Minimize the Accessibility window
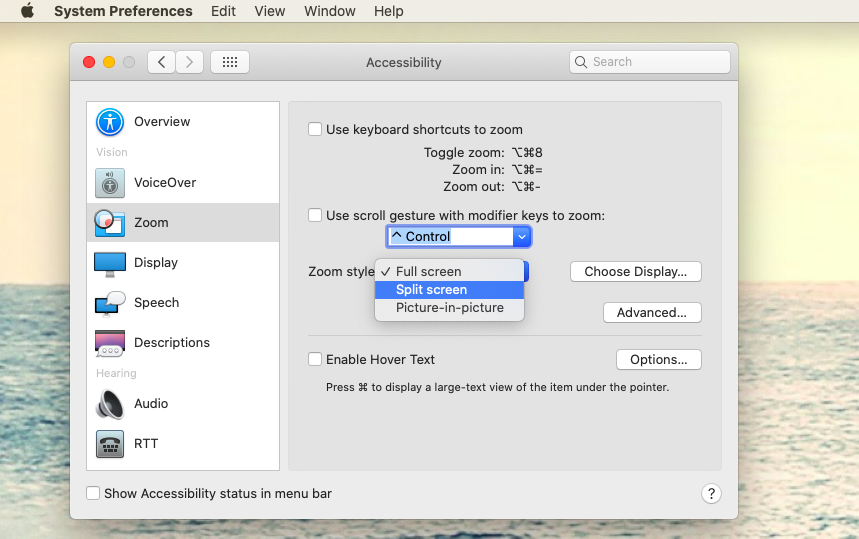859x539 pixels. tap(109, 62)
